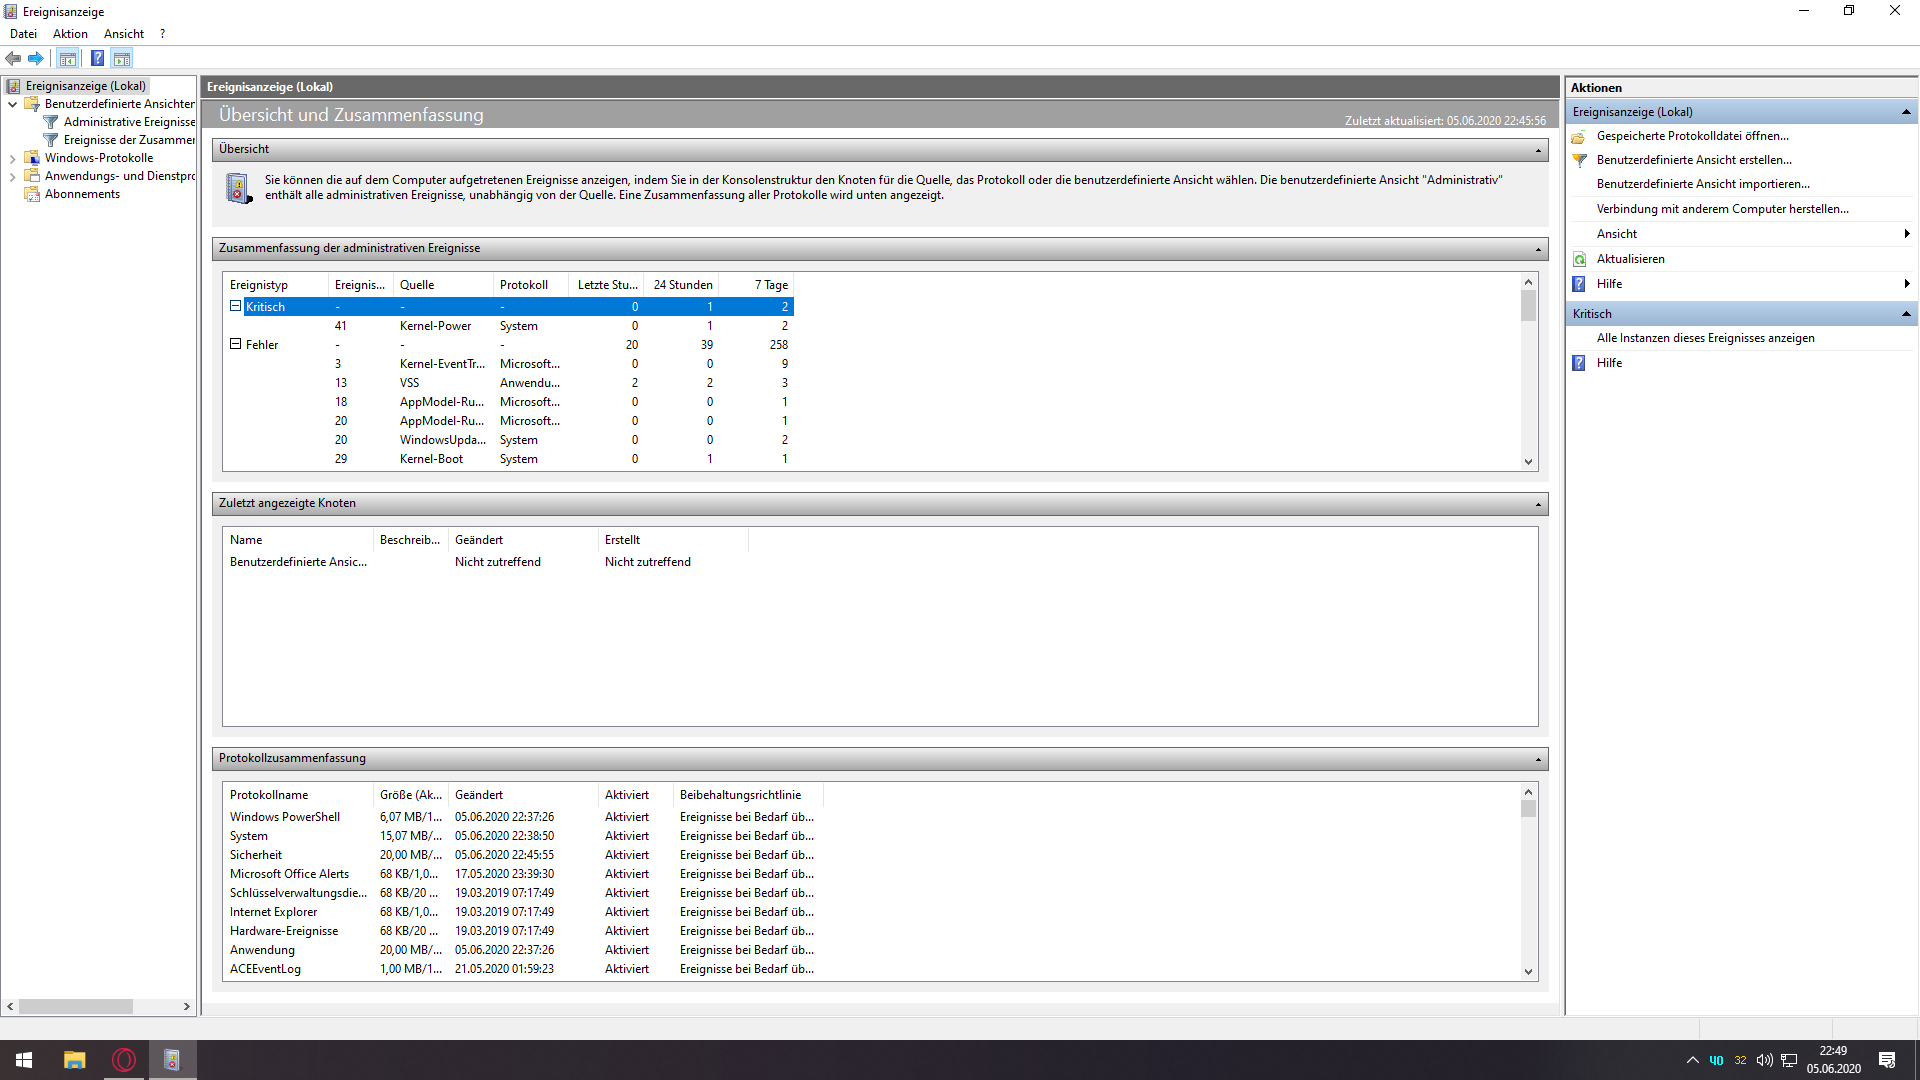This screenshot has height=1080, width=1920.
Task: Collapse the Fehler event type group
Action: point(236,344)
